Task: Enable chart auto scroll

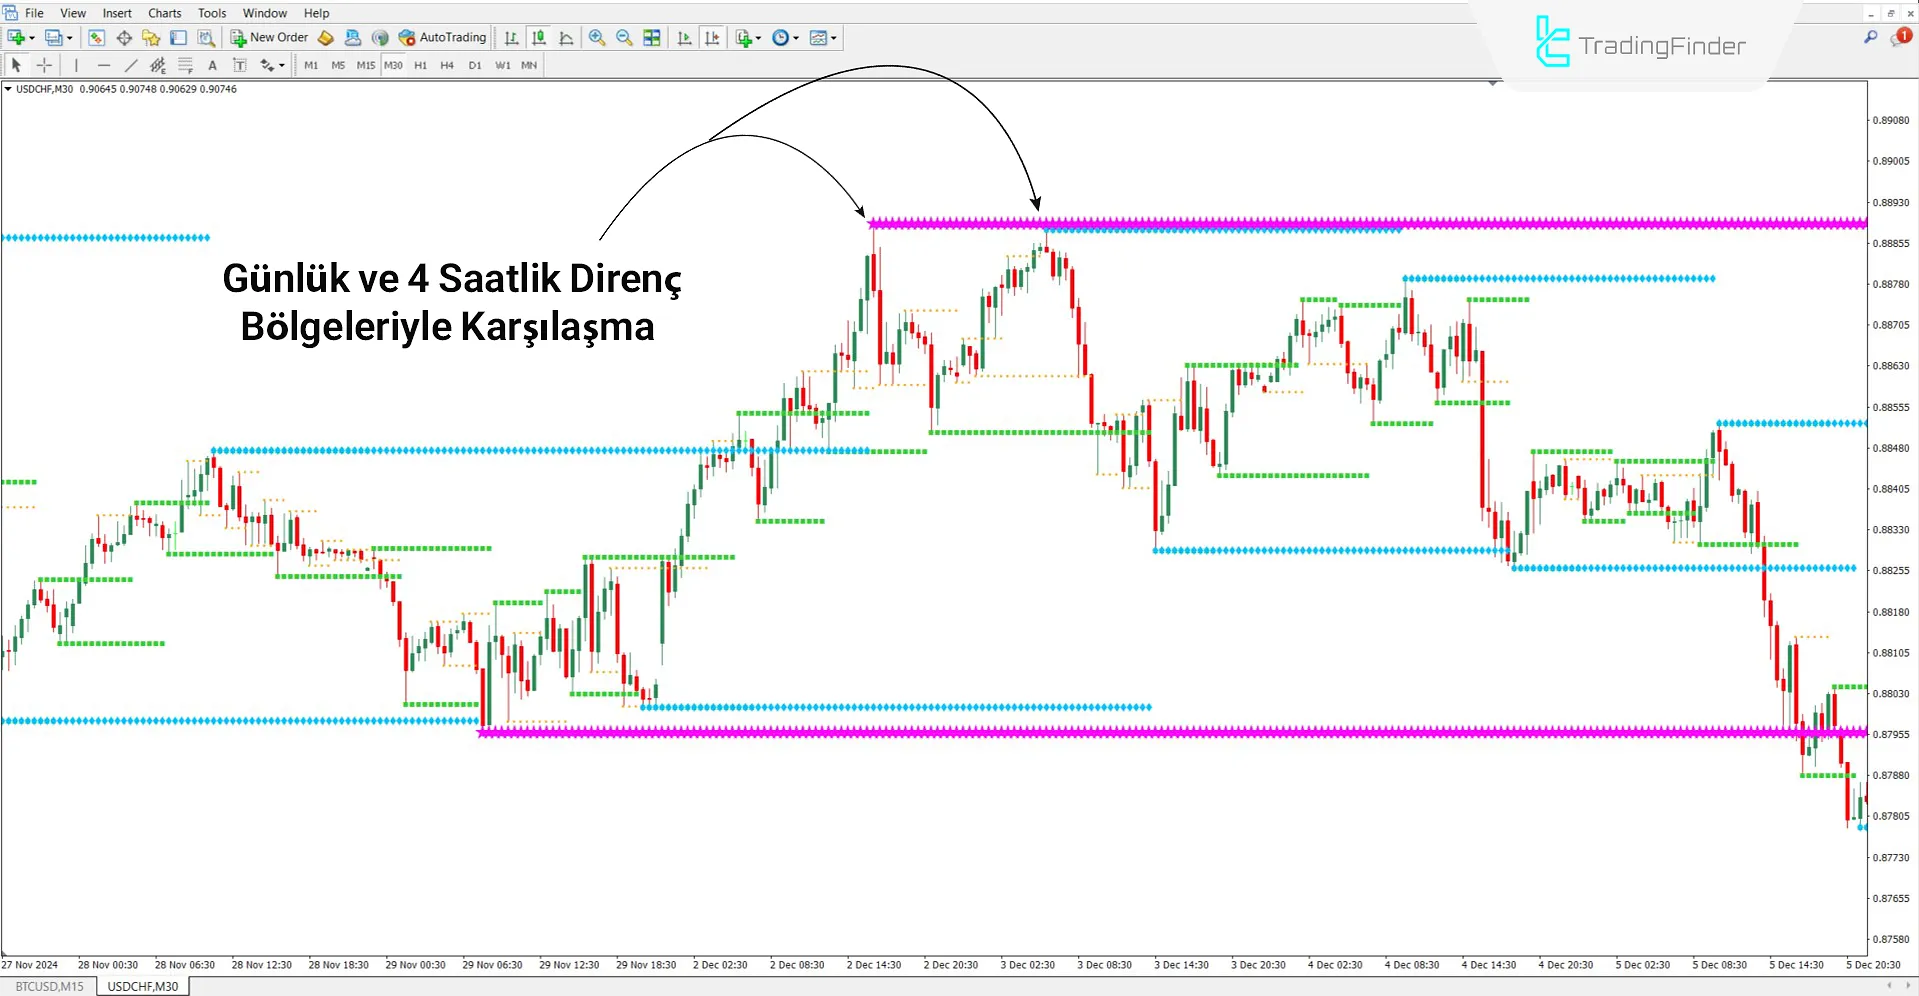Action: 684,37
